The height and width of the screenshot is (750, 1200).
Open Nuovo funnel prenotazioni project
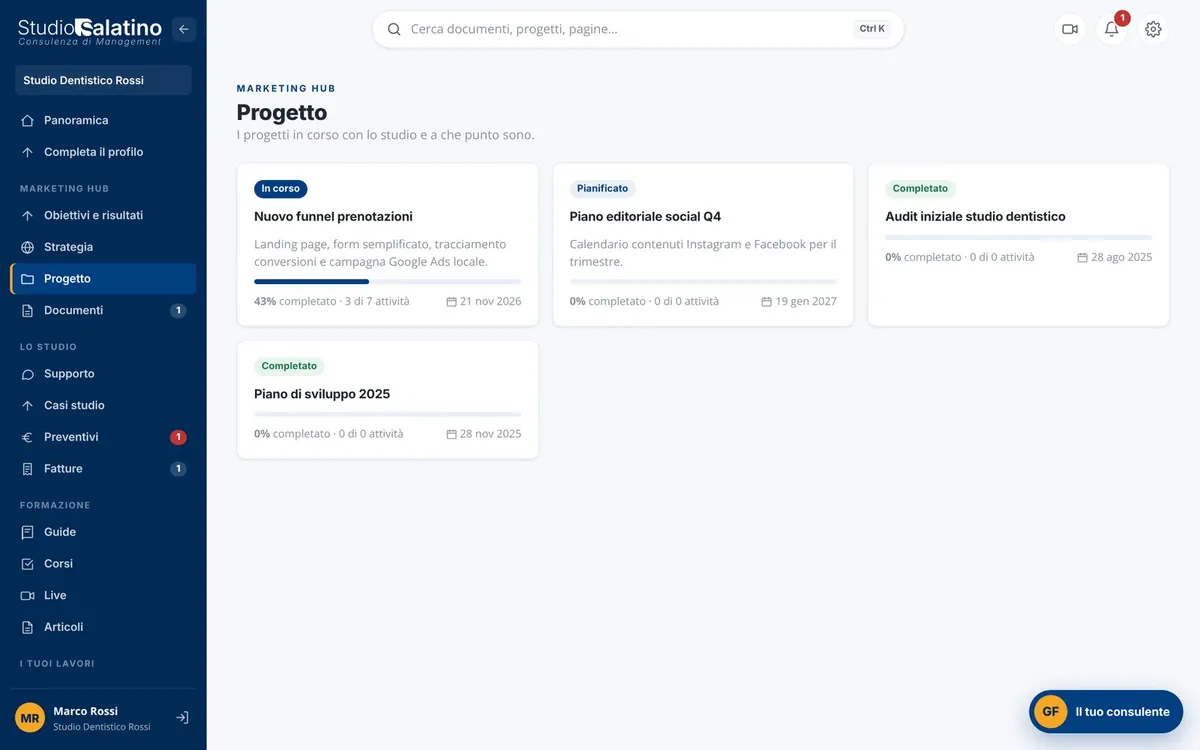388,245
